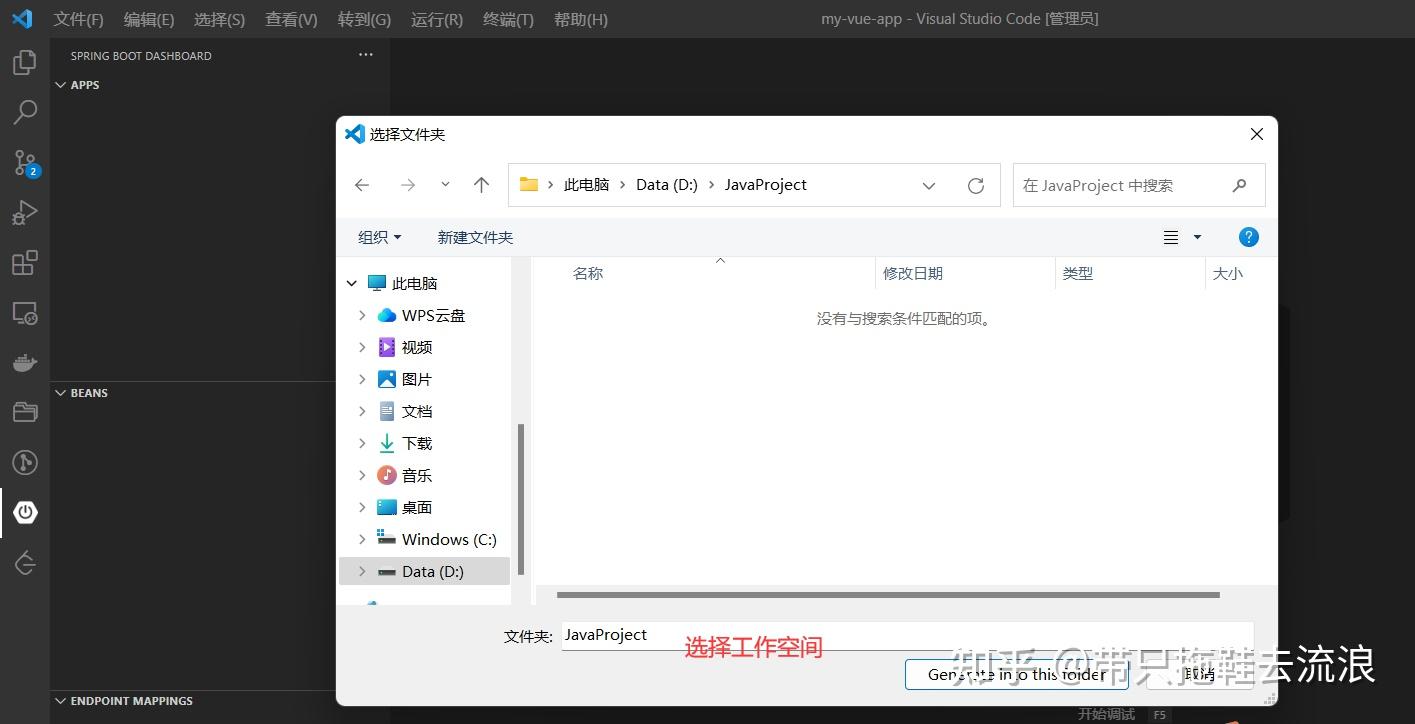Open the dialog help question mark

(x=1248, y=237)
